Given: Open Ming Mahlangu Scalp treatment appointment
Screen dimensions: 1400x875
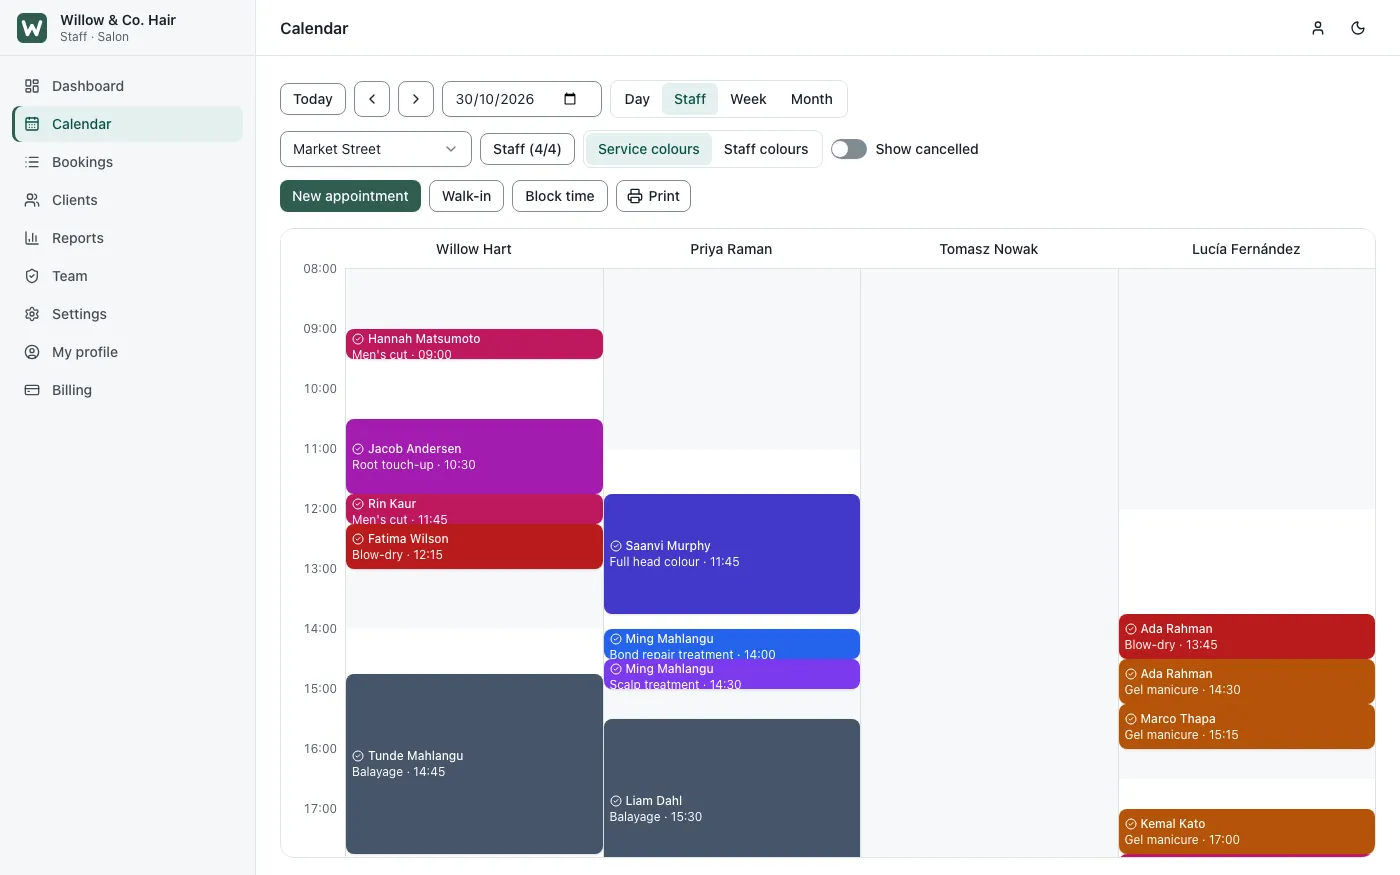Looking at the screenshot, I should click(x=732, y=674).
